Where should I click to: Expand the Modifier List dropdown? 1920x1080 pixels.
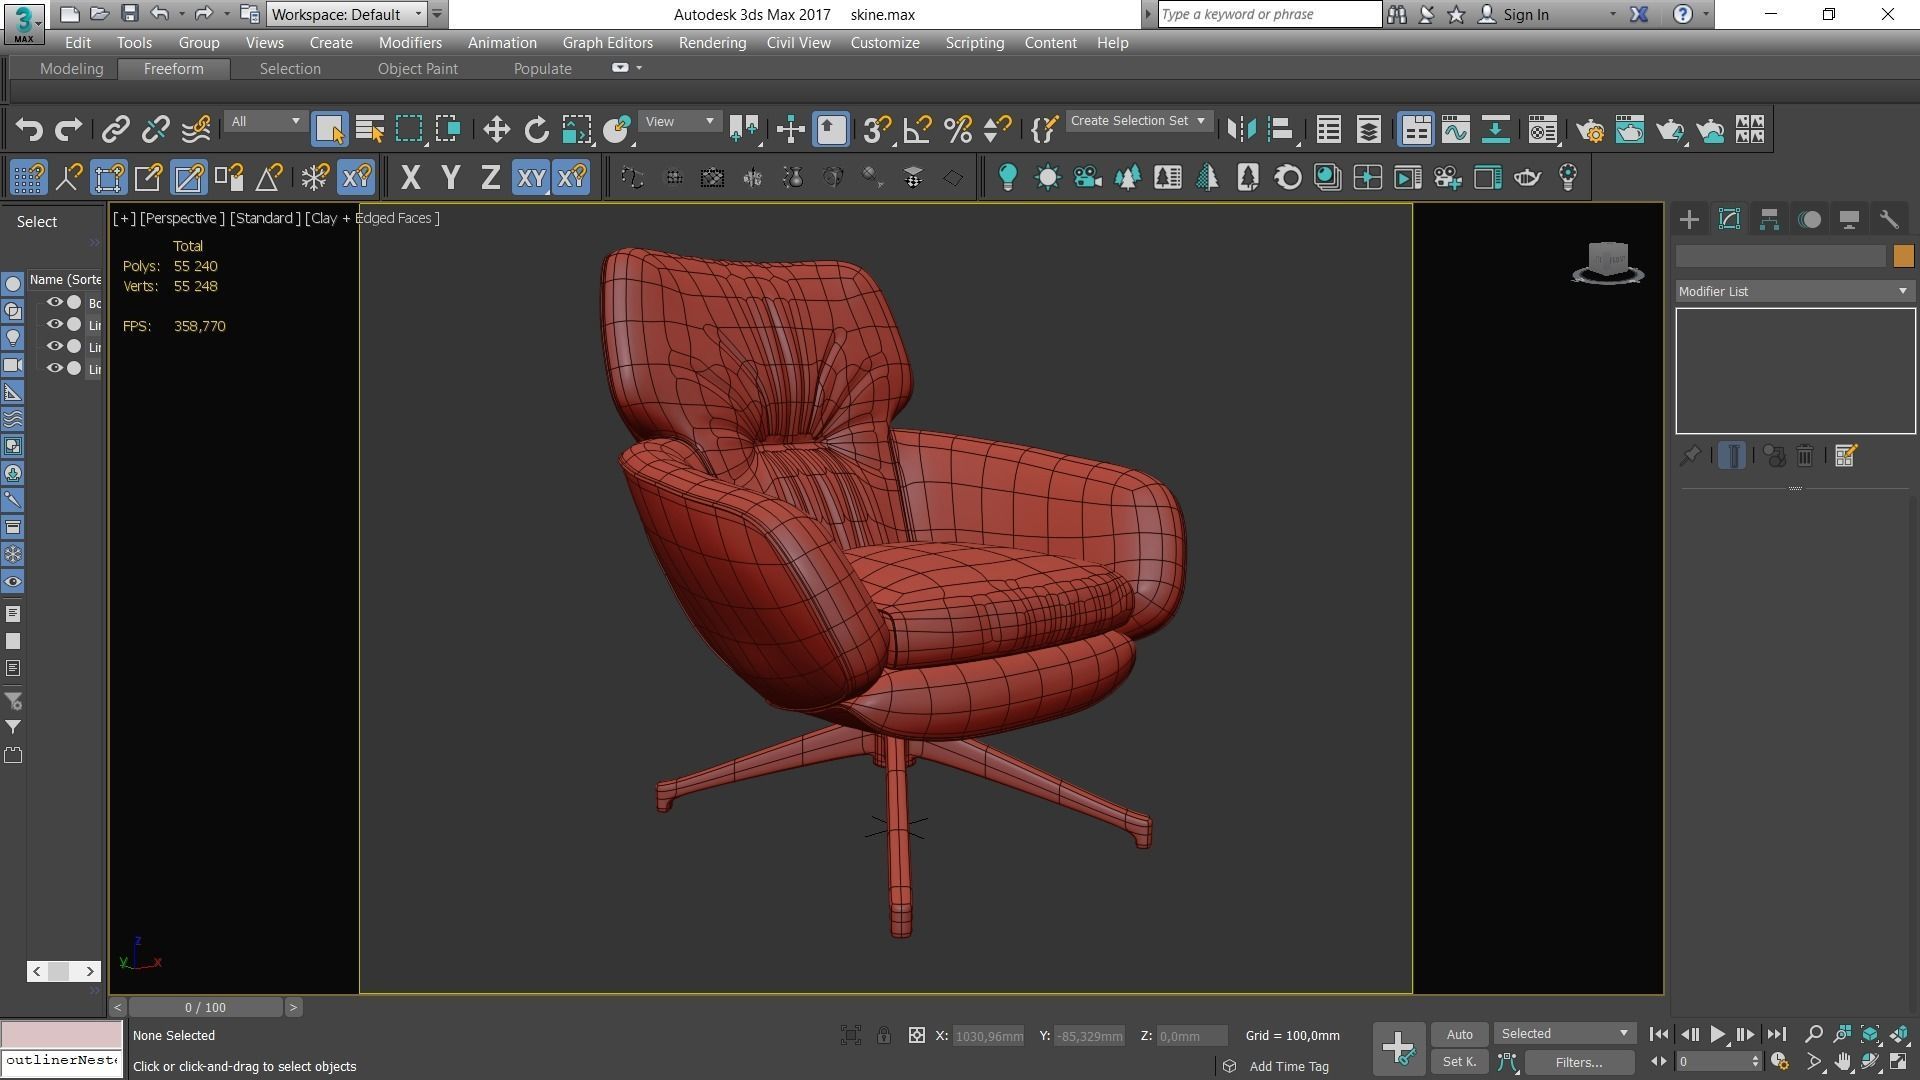coord(1794,291)
